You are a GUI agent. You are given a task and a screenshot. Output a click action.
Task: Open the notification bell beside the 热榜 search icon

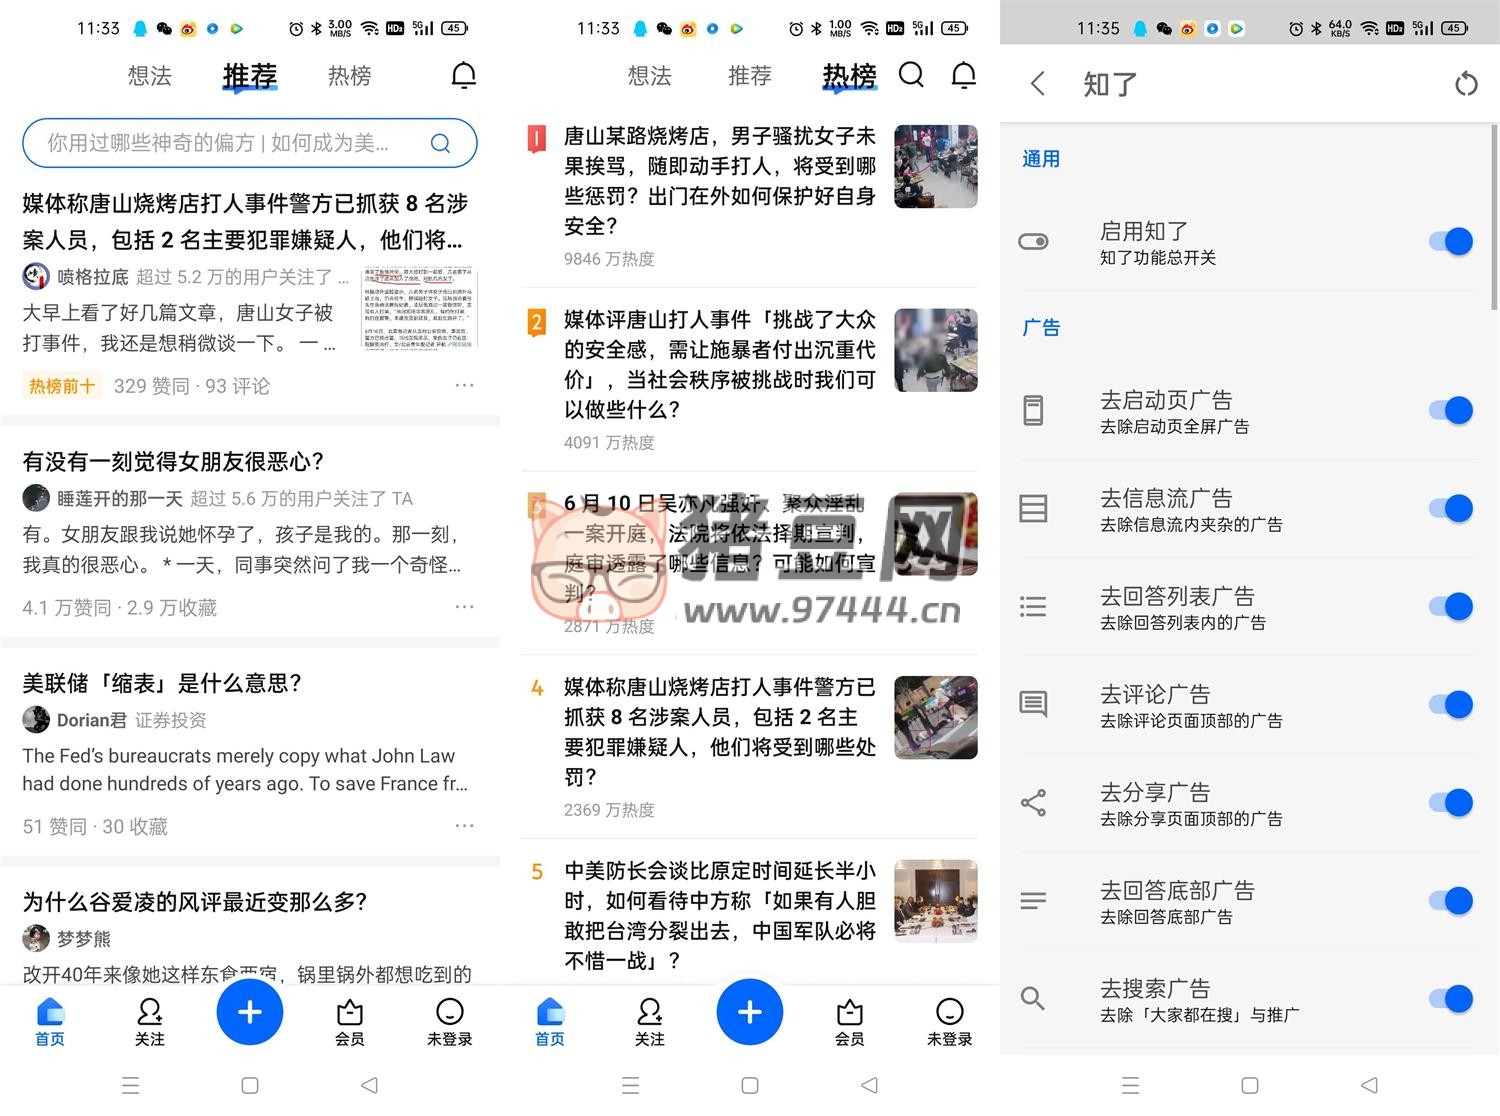963,75
